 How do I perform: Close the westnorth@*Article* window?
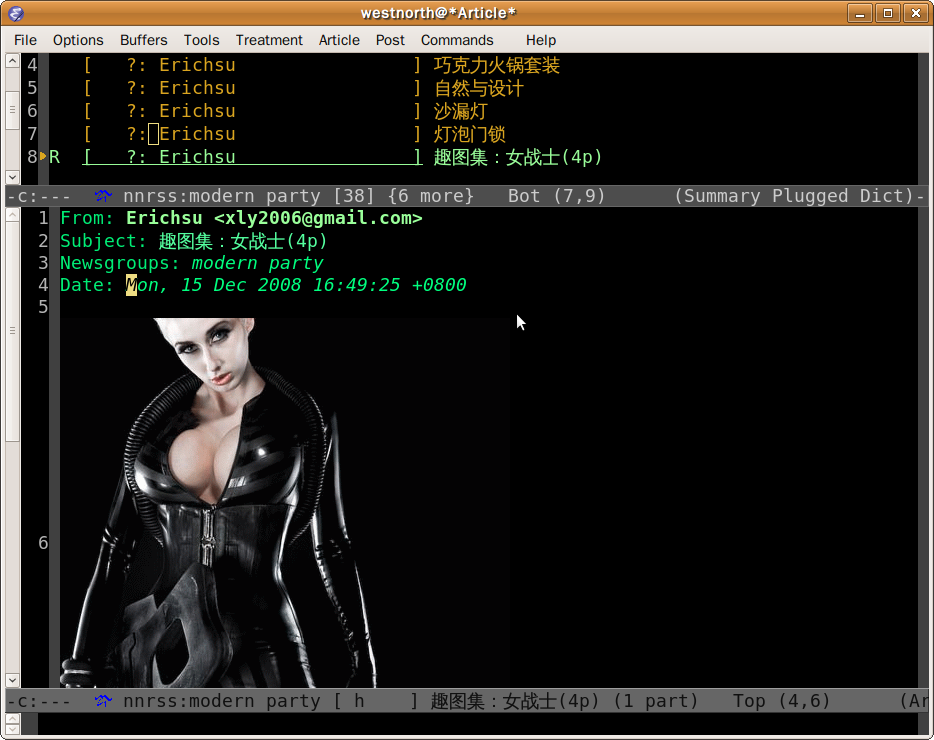tap(916, 13)
